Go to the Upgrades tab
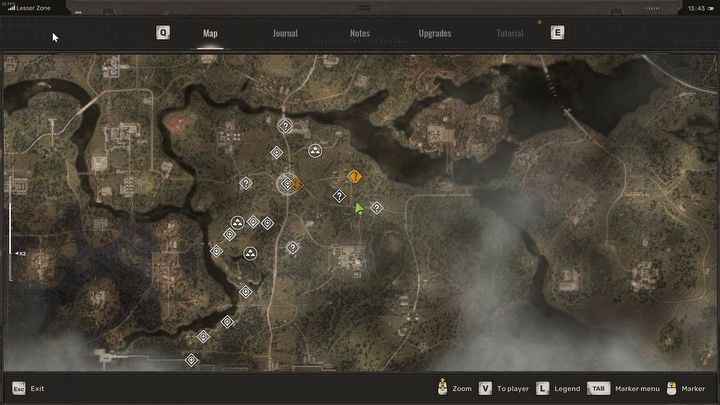The image size is (720, 405). coord(435,33)
